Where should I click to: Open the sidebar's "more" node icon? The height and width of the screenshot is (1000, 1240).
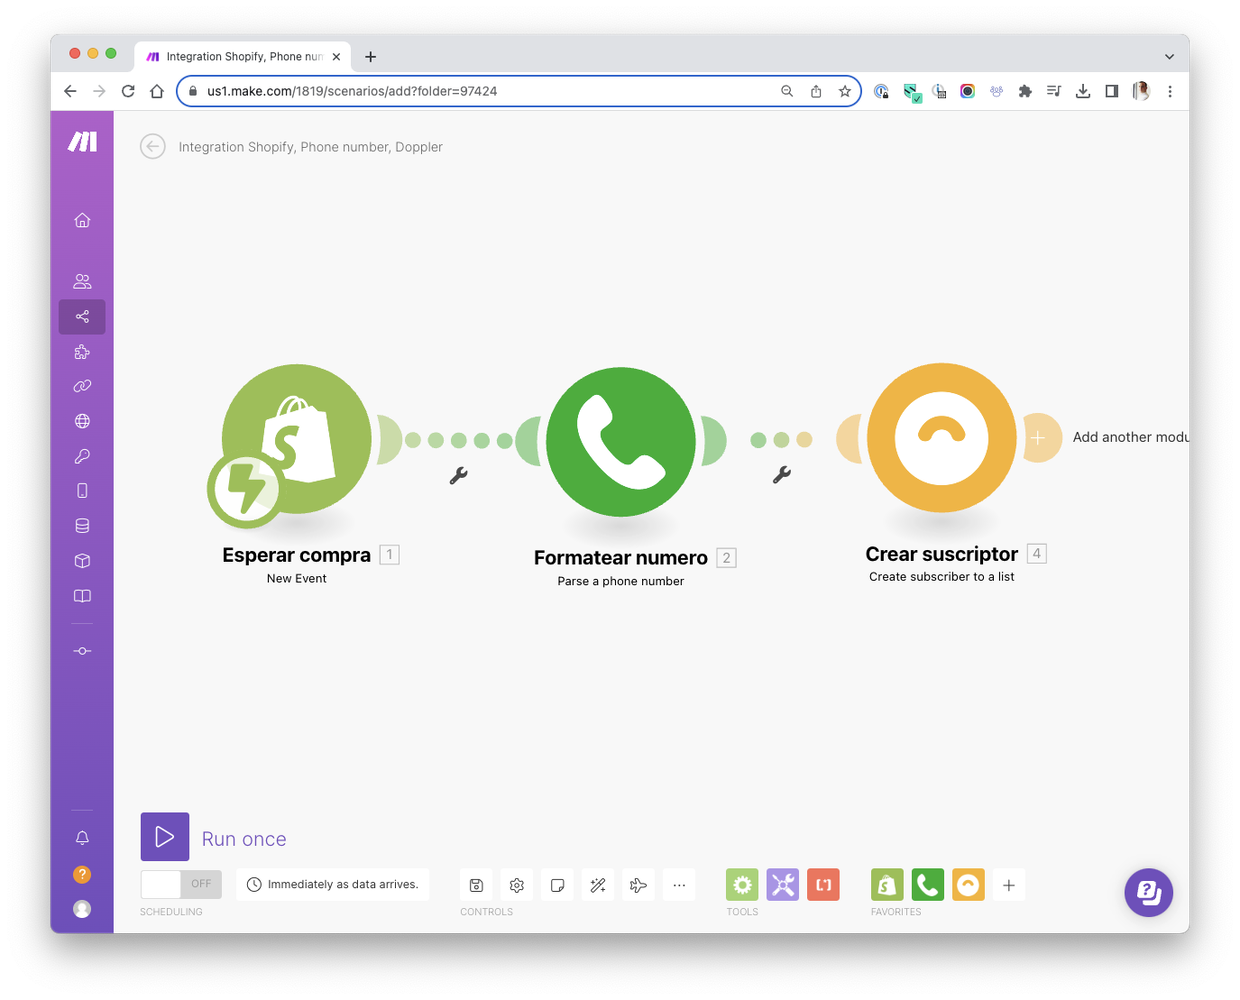coord(82,651)
